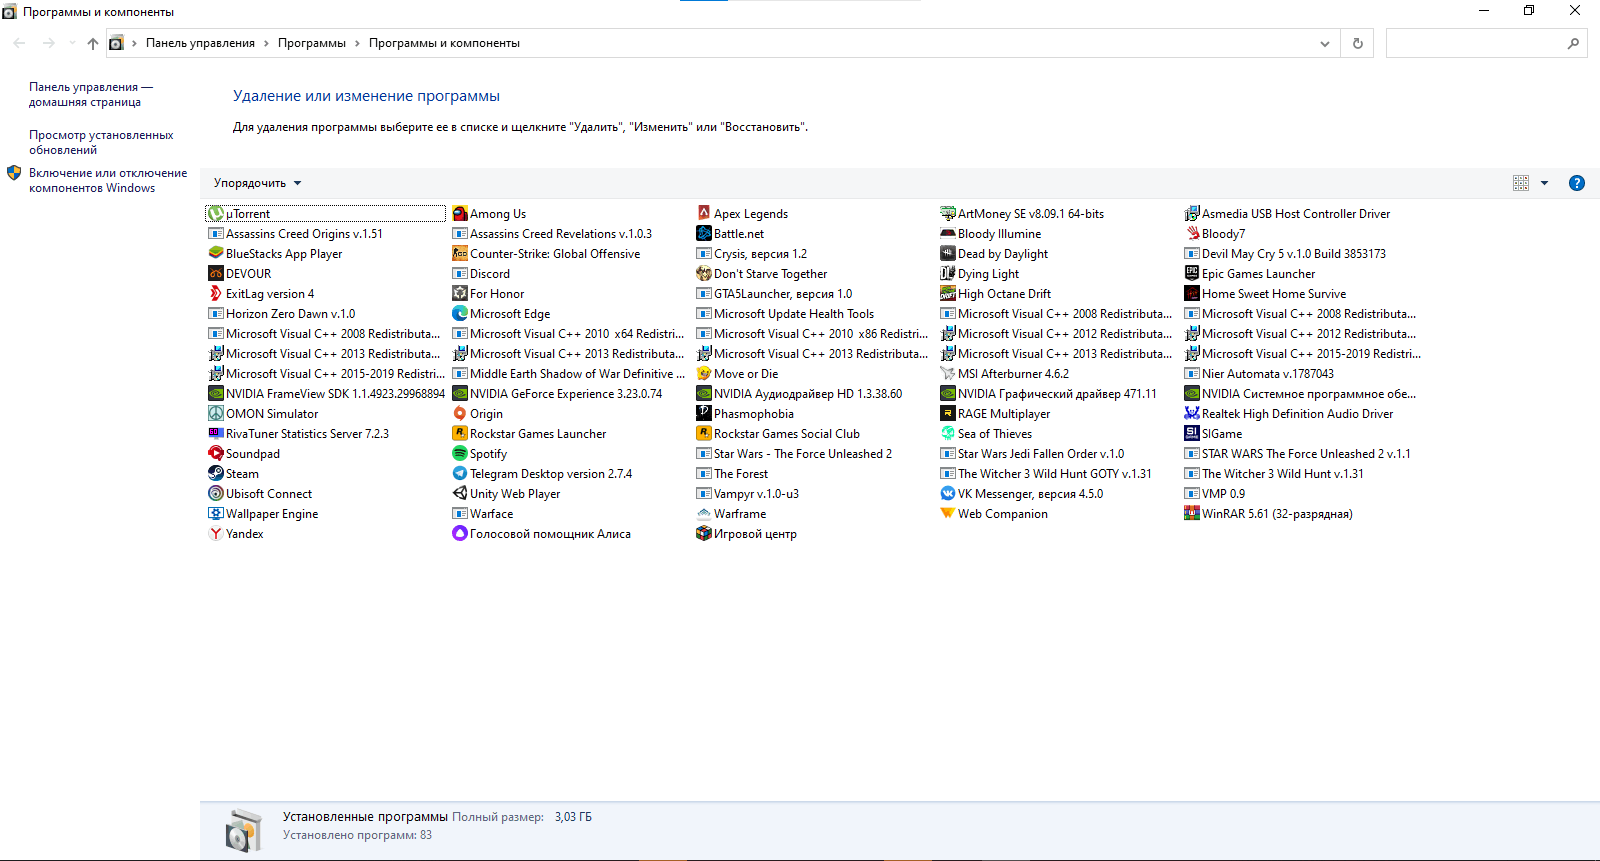
Task: Select ExitLag version 4 entry
Action: pos(261,294)
